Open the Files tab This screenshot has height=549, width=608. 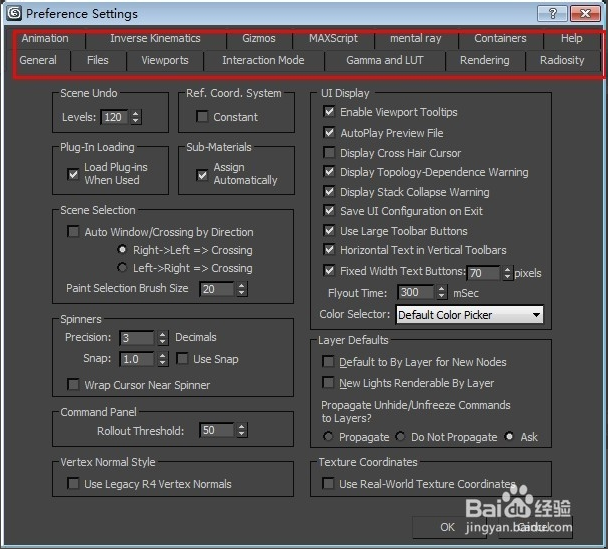point(98,60)
